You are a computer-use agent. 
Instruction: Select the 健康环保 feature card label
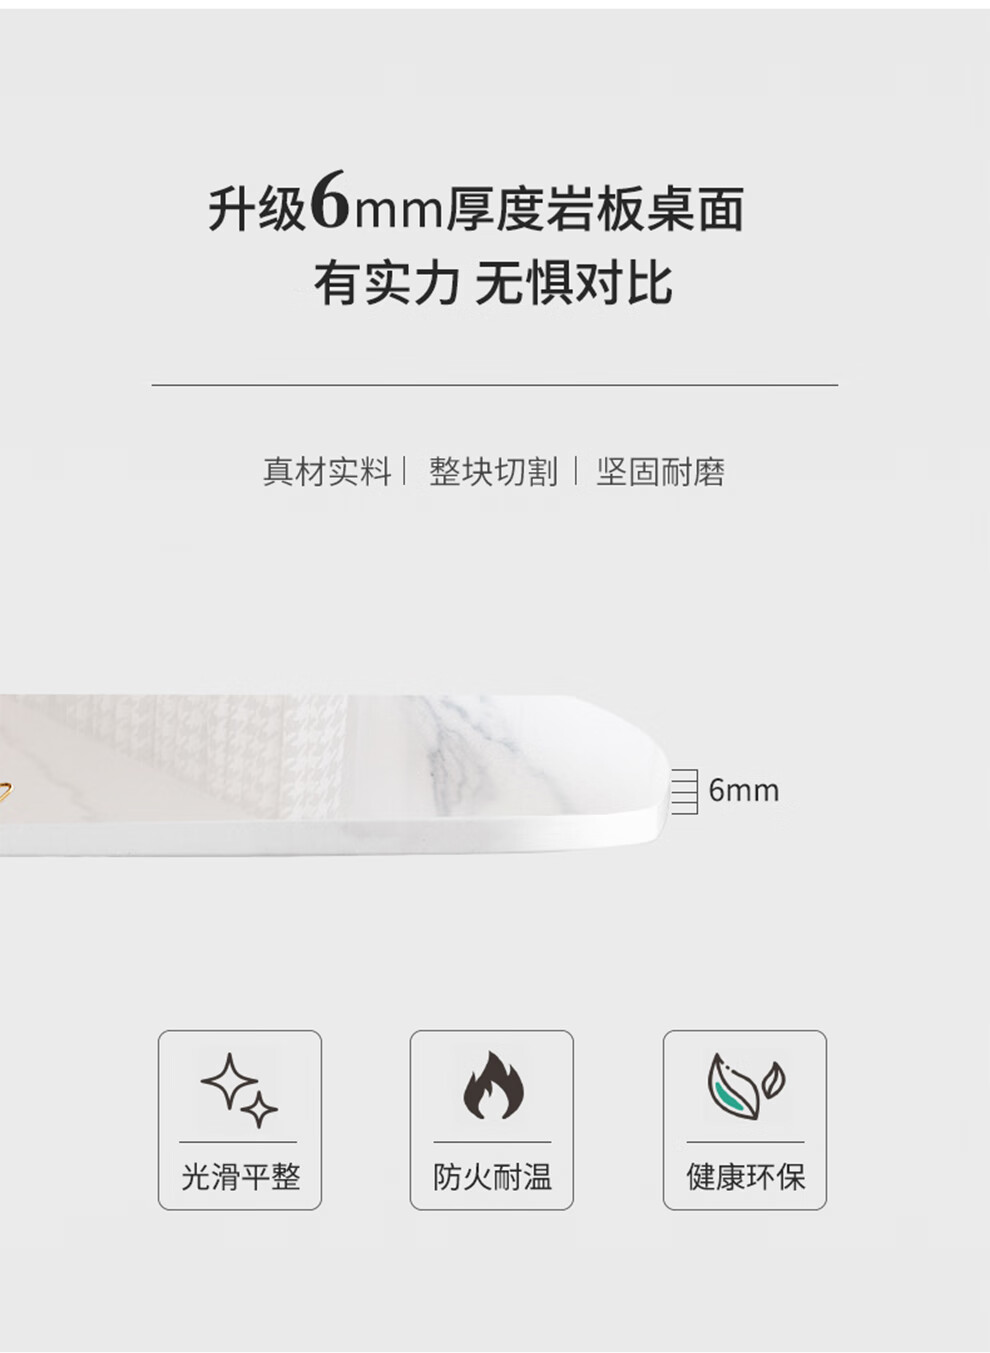point(745,1176)
